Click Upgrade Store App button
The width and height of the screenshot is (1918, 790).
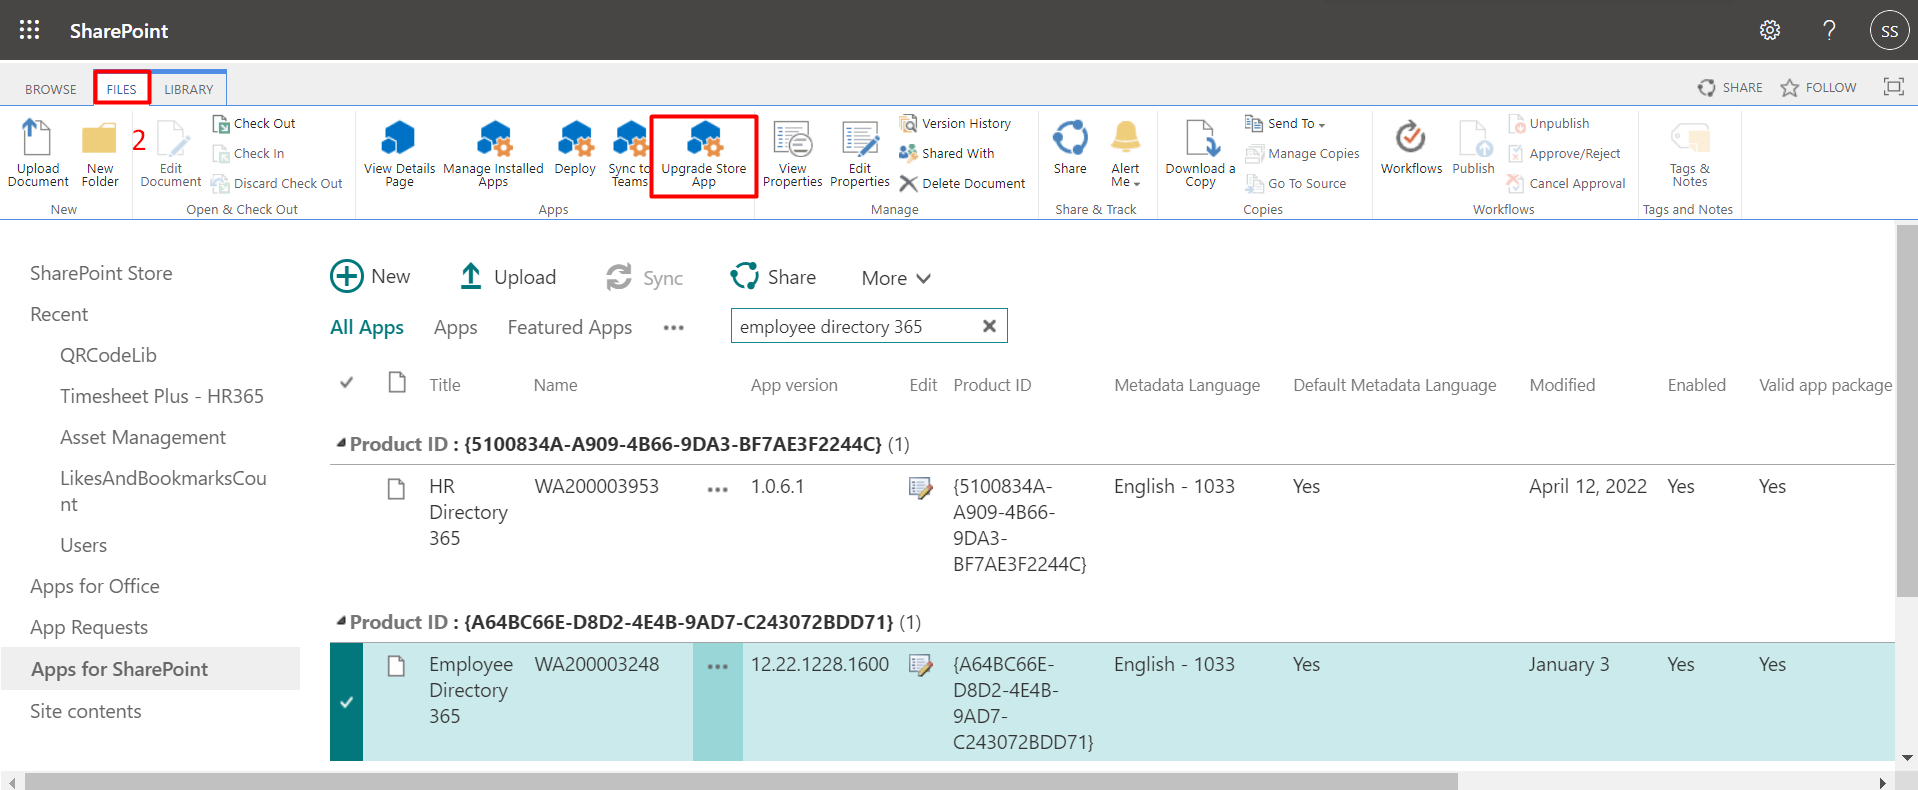(x=704, y=155)
